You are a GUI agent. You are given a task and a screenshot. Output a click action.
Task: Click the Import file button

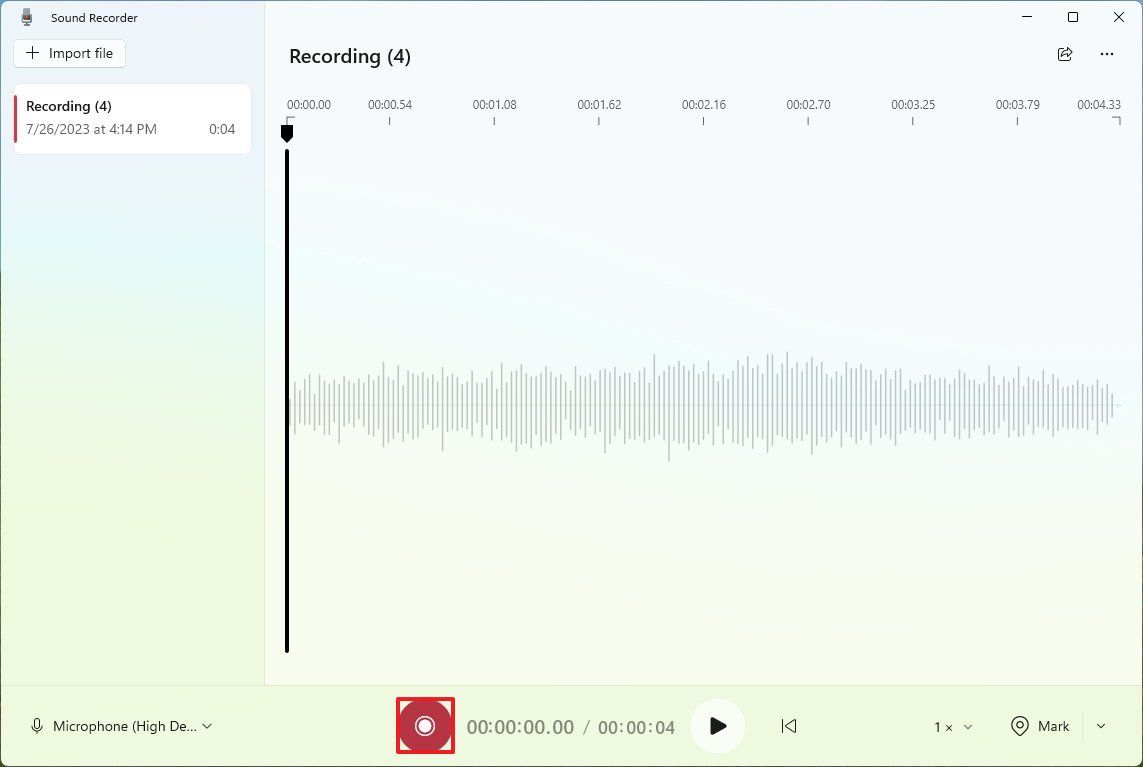pyautogui.click(x=70, y=53)
